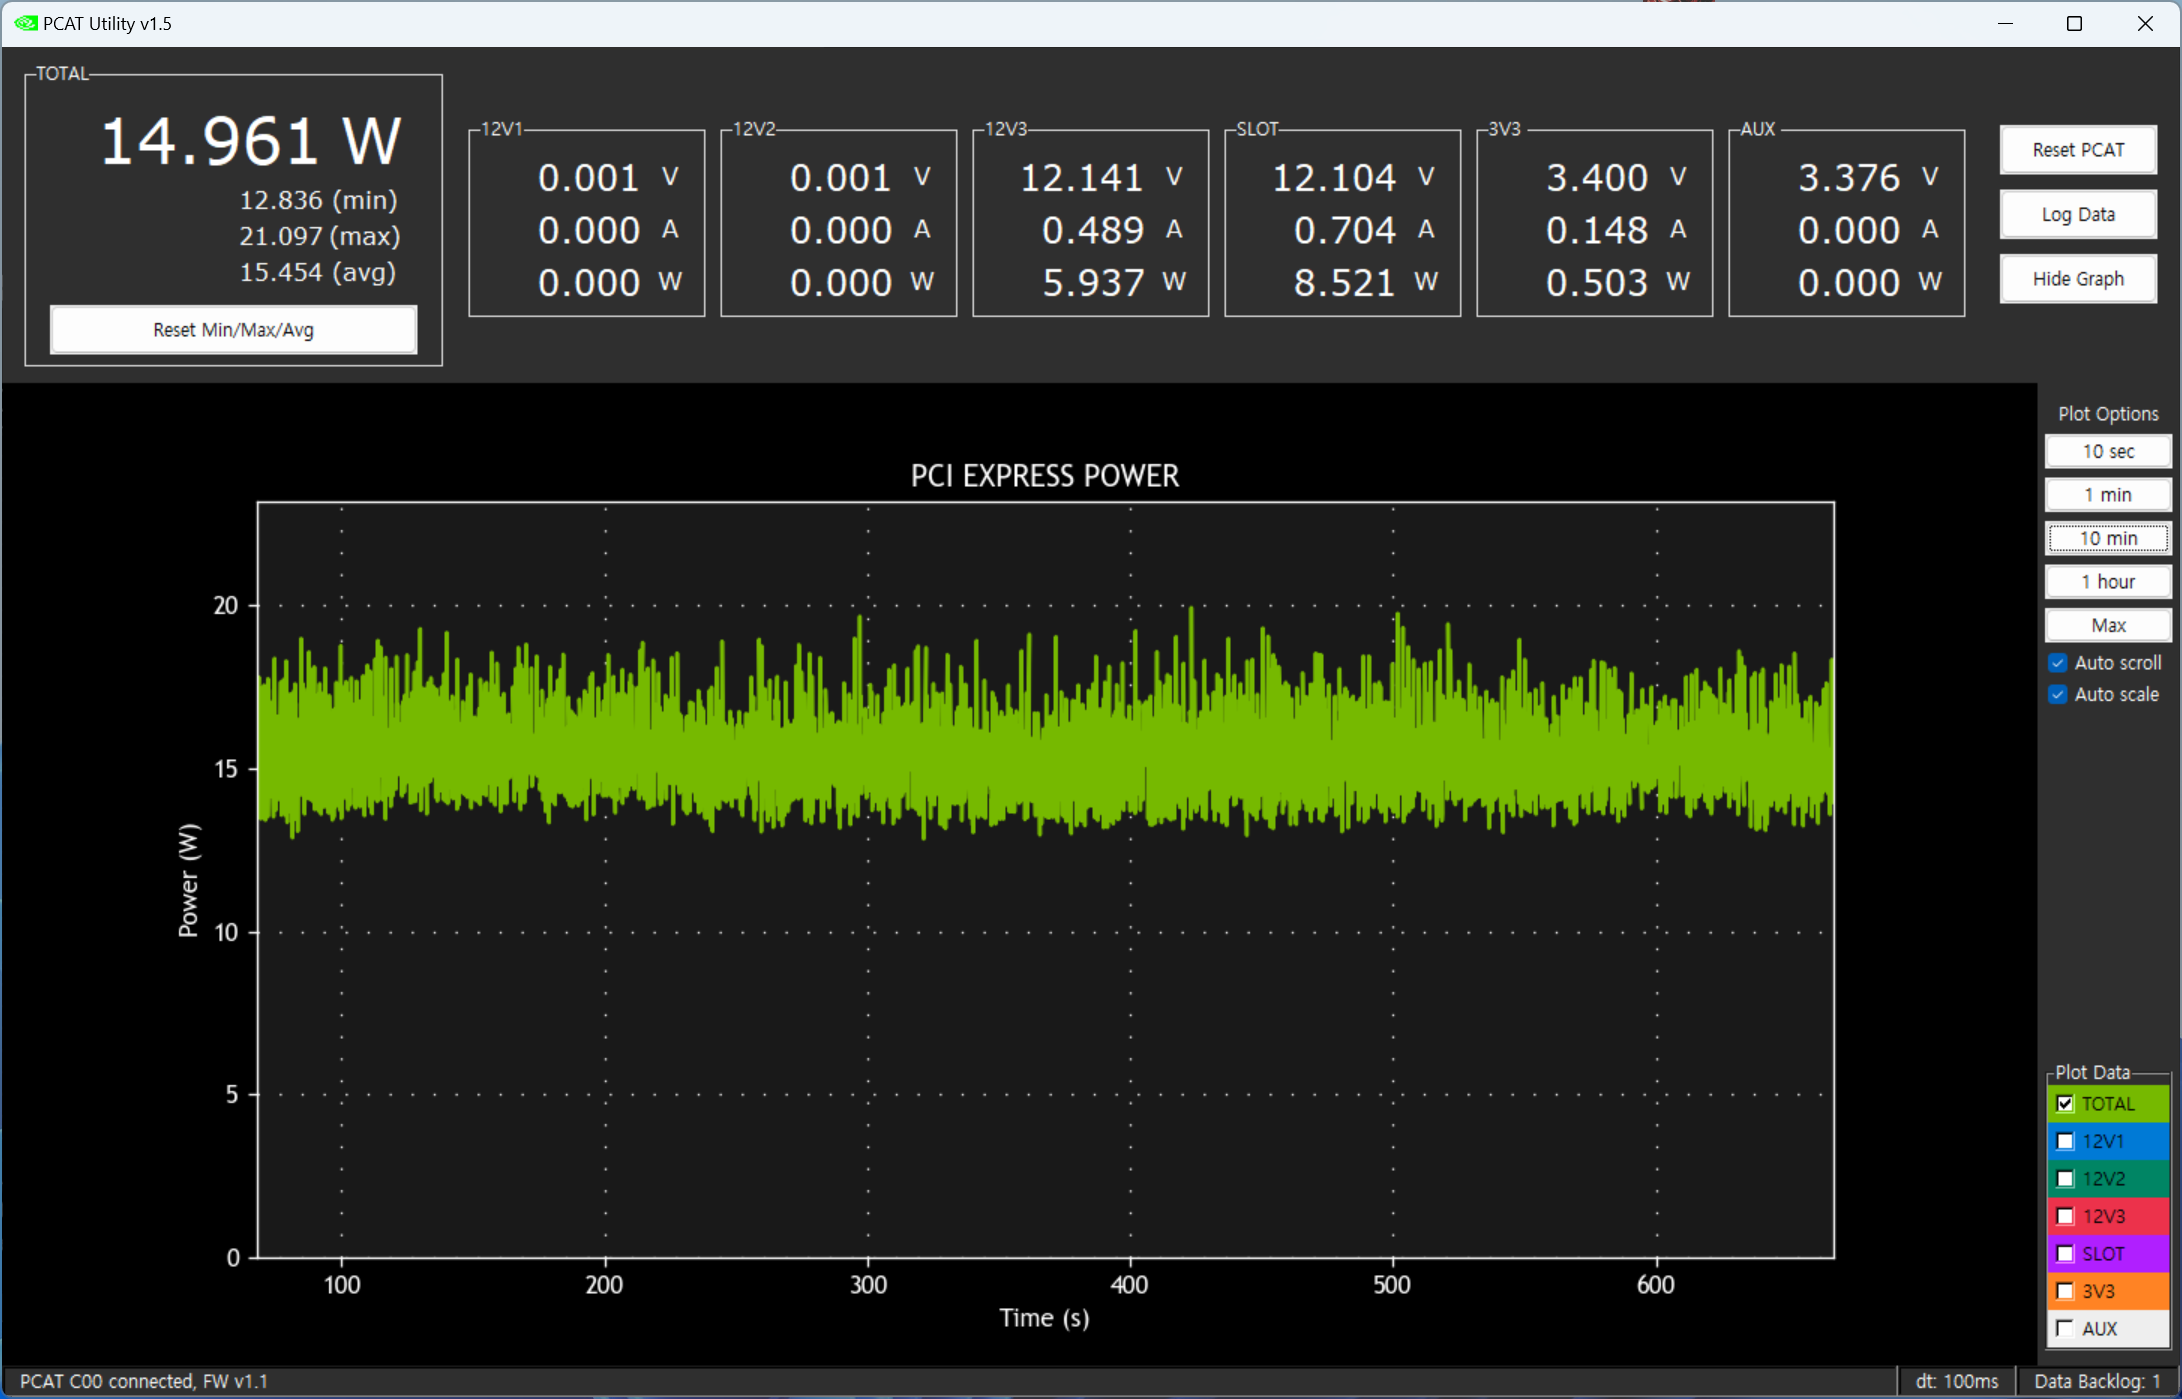Screen dimensions: 2182x1399
Task: Click the 12.836 (min) value
Action: [x=318, y=200]
